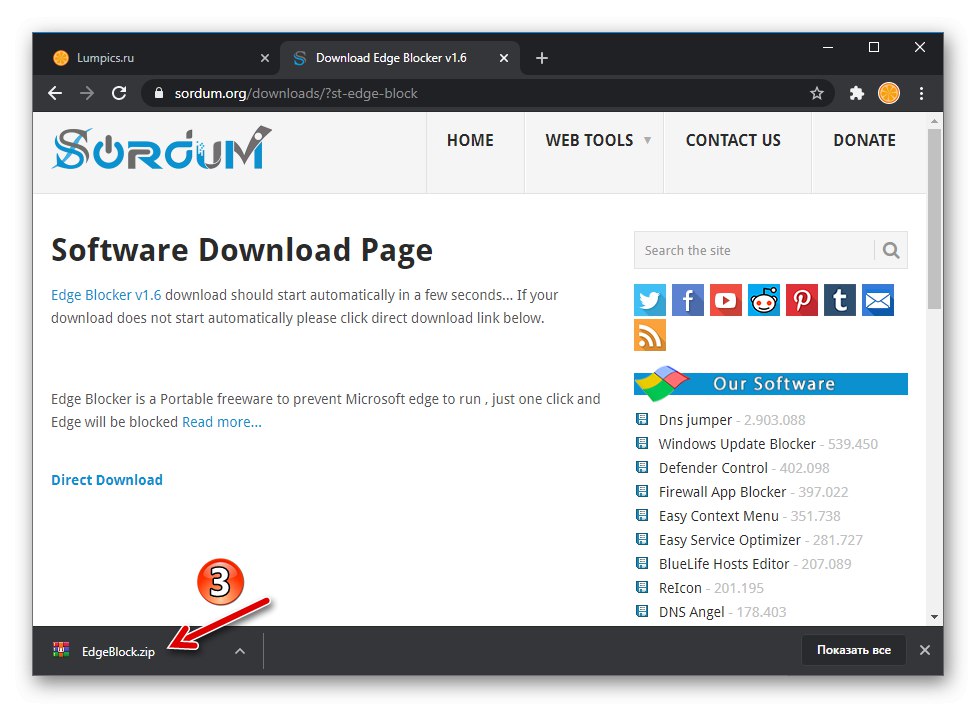Screen dimensions: 976x708
Task: Click the disk icon beside ReIcon
Action: [x=642, y=587]
